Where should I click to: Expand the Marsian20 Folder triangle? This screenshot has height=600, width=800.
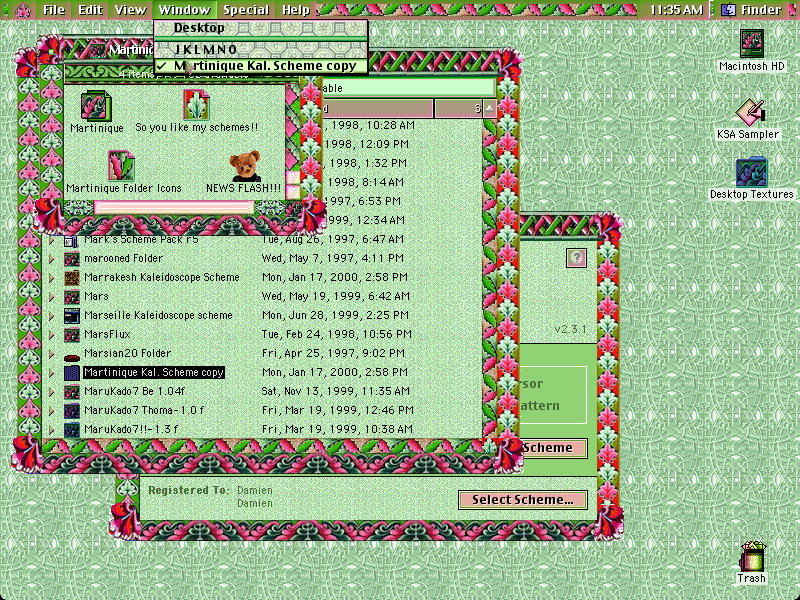click(52, 354)
